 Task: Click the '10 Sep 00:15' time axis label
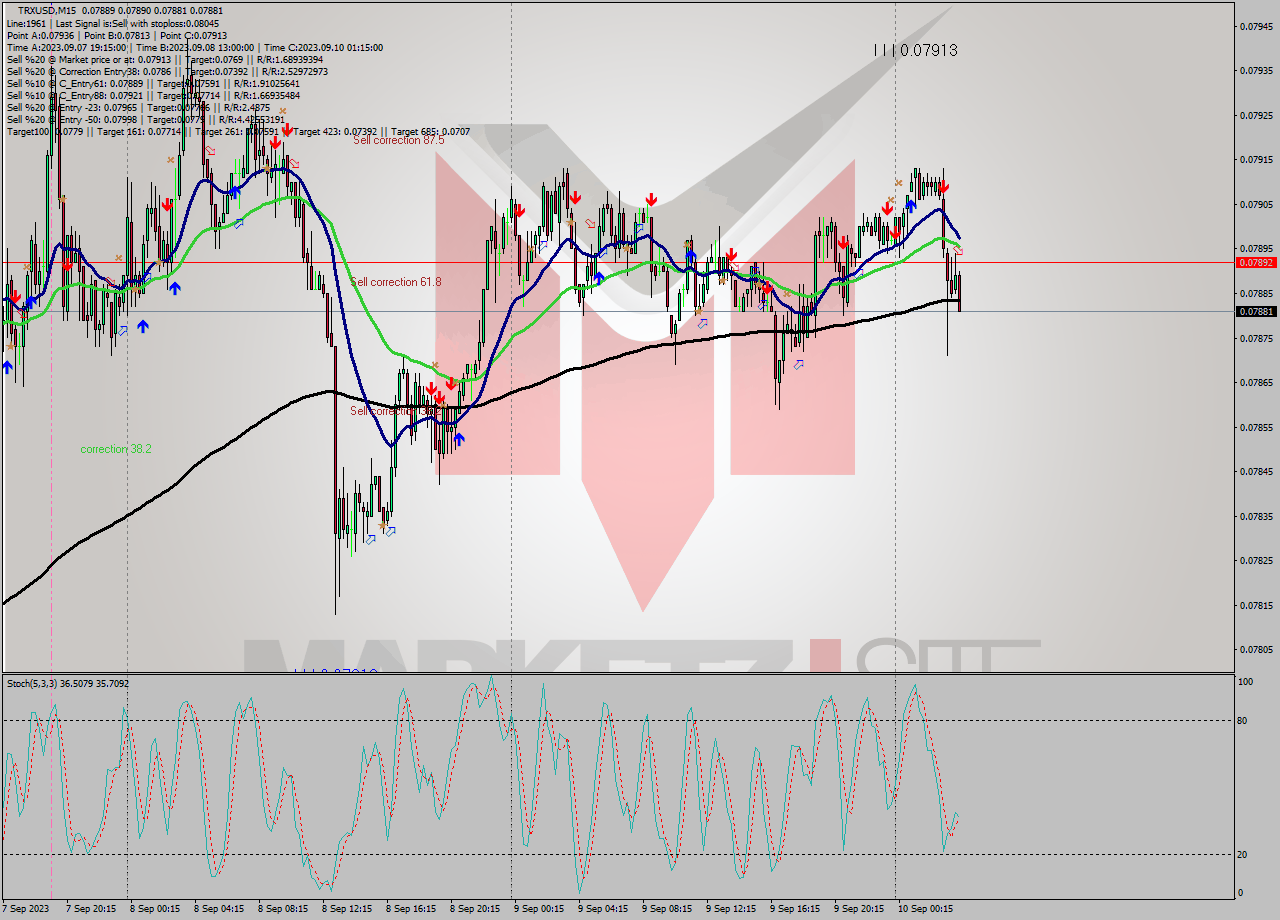pos(925,909)
